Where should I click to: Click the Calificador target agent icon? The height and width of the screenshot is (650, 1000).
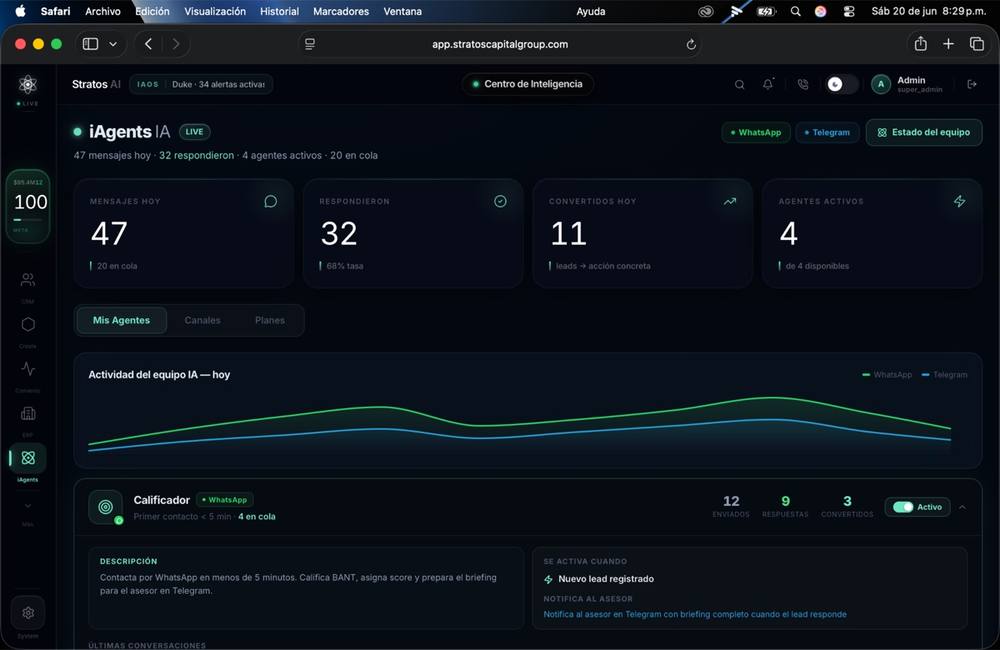pyautogui.click(x=106, y=507)
